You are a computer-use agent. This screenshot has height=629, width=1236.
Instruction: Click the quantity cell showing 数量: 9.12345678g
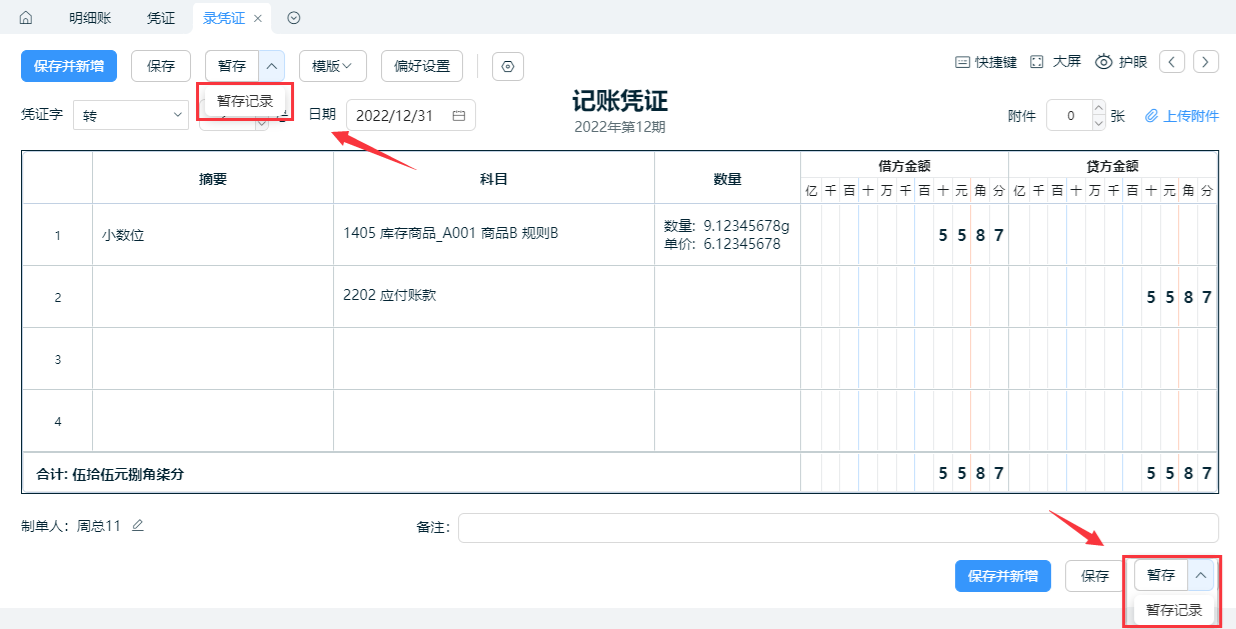click(x=727, y=235)
